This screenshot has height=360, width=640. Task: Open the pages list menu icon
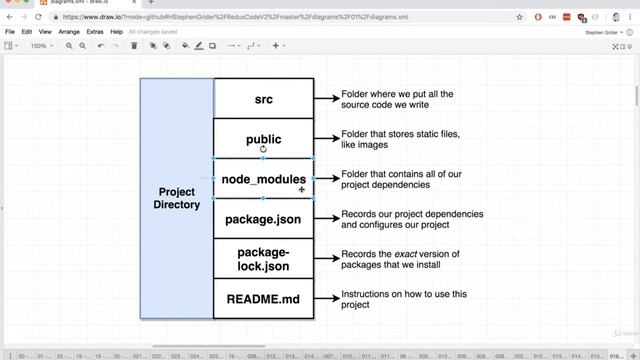click(x=10, y=356)
